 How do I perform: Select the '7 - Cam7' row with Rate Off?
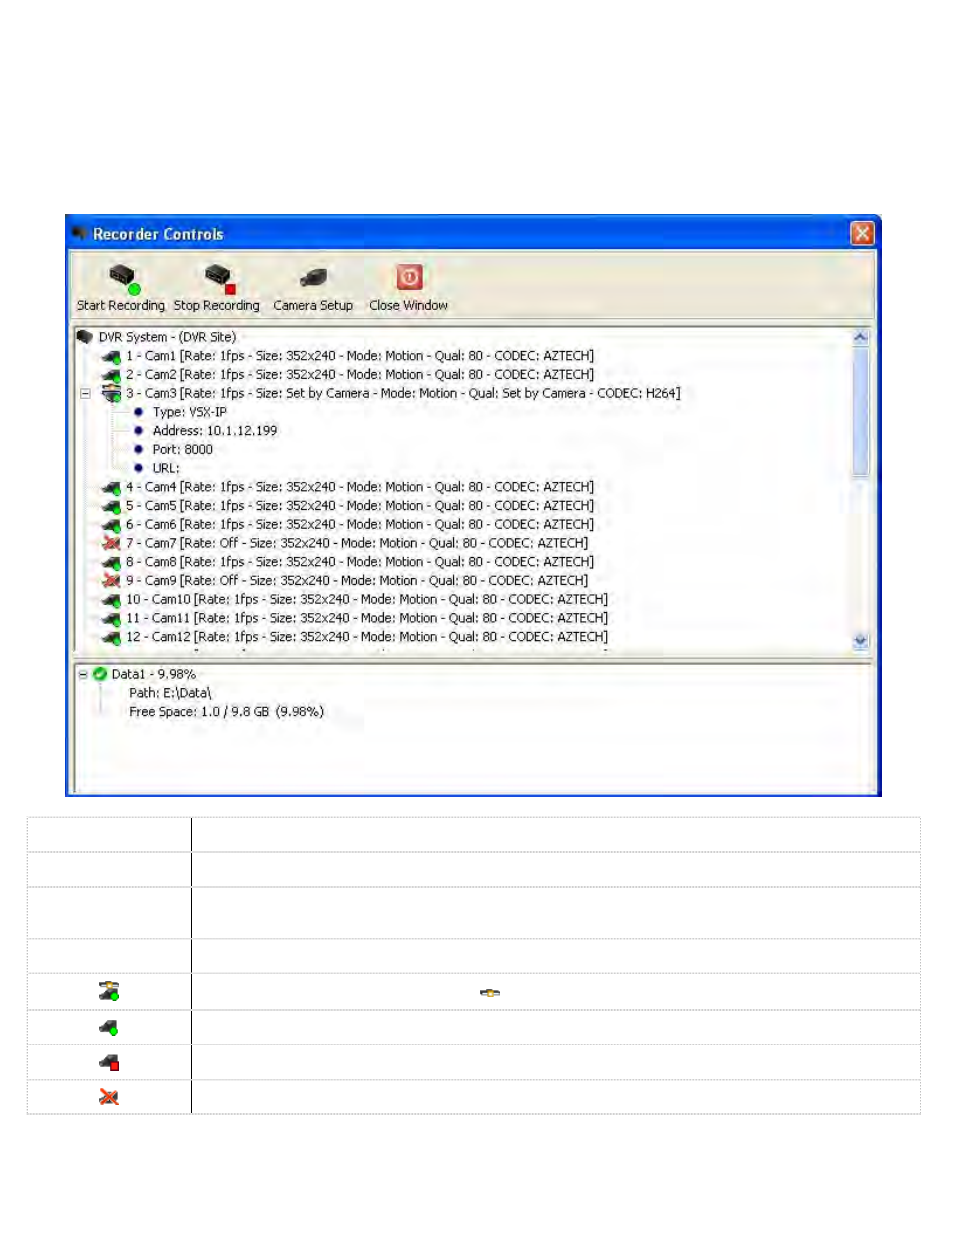pos(357,544)
